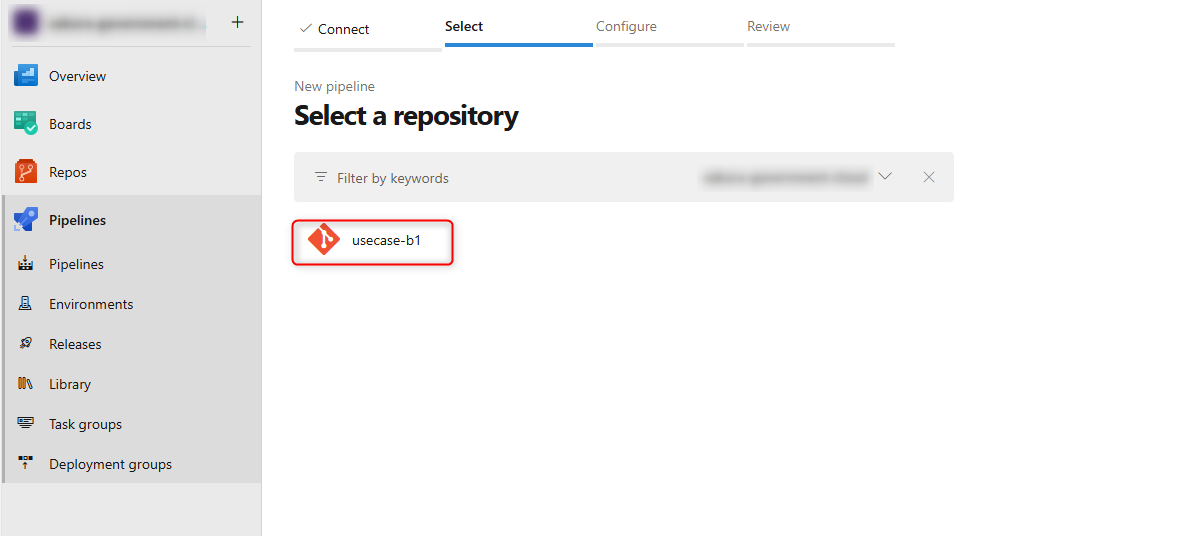Open Library label link
The height and width of the screenshot is (536, 1194).
[x=70, y=384]
